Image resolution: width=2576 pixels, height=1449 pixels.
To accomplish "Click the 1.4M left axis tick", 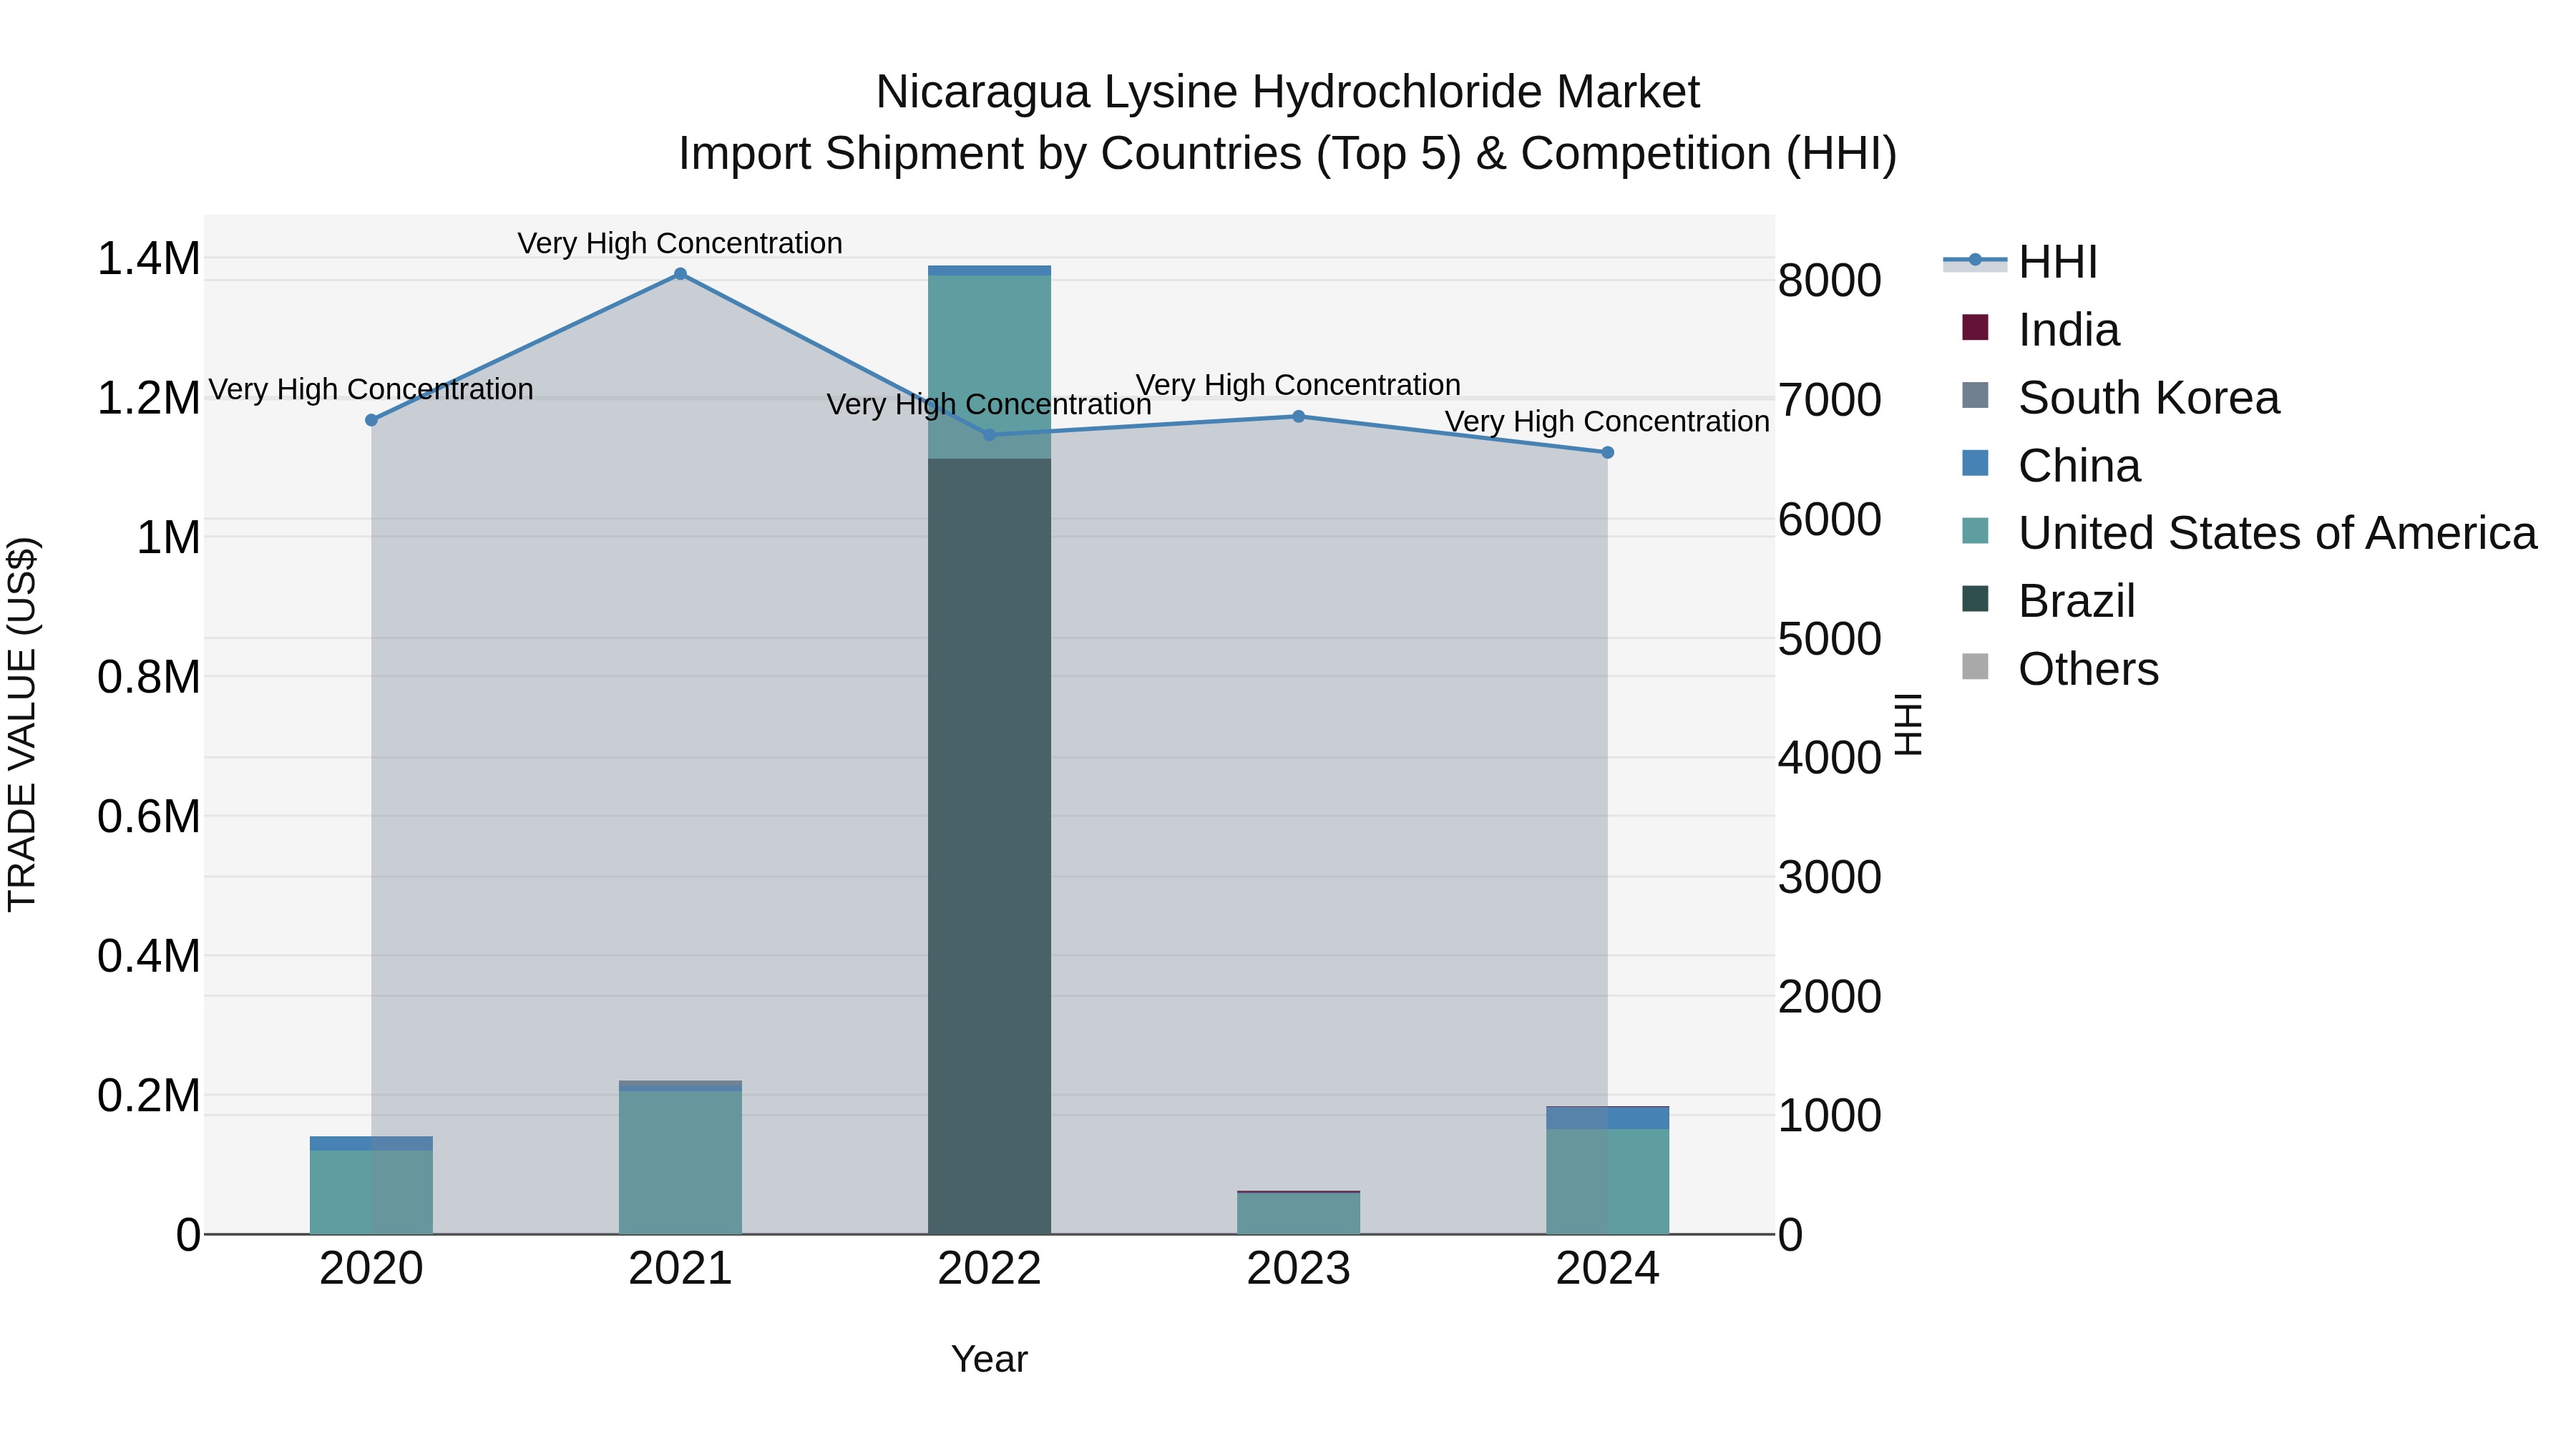I will [148, 259].
